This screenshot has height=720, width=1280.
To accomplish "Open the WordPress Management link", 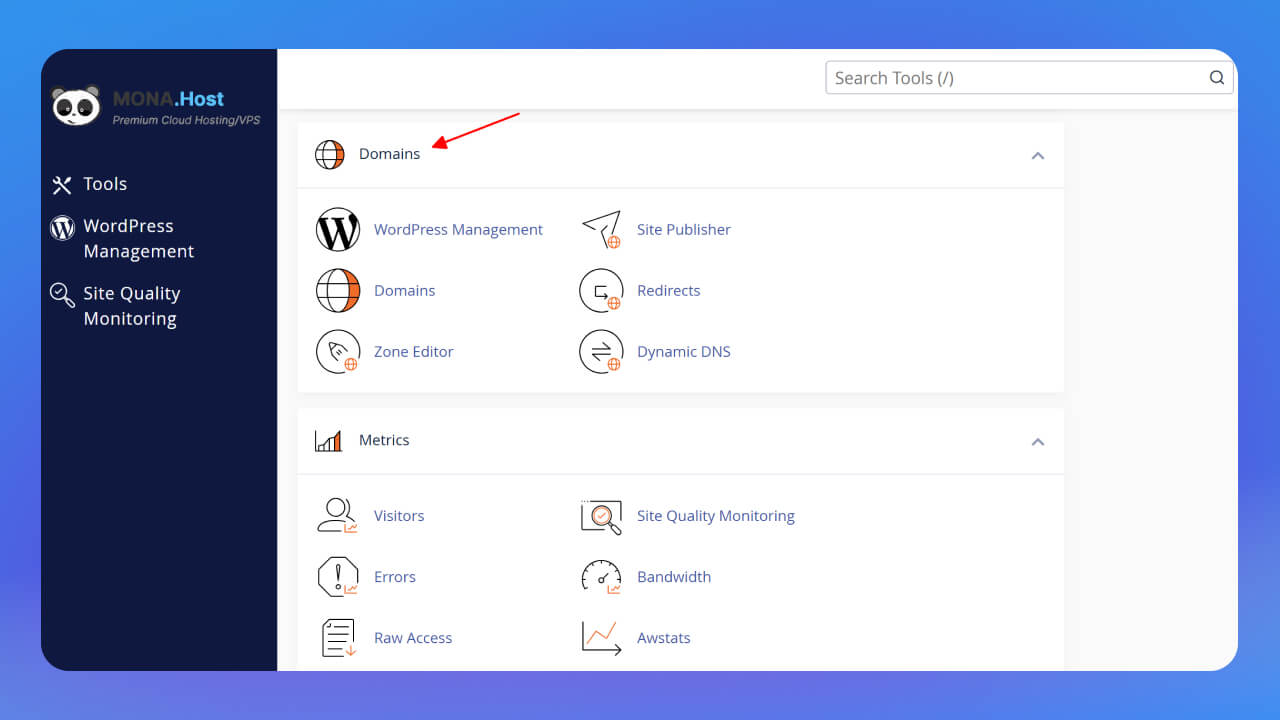I will pyautogui.click(x=458, y=230).
